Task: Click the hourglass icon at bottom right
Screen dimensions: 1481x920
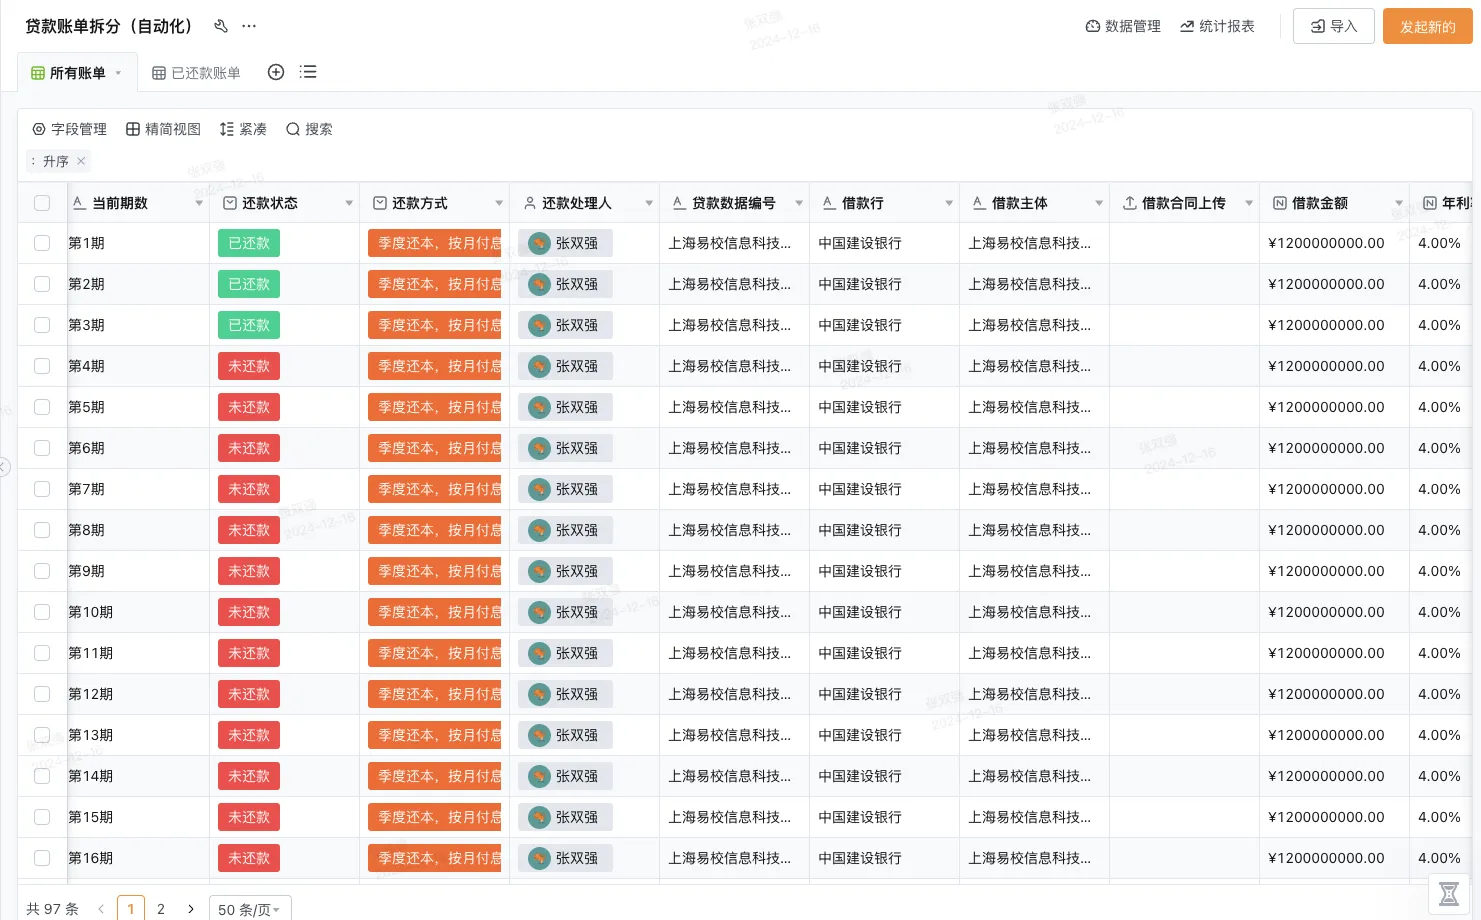Action: point(1448,893)
